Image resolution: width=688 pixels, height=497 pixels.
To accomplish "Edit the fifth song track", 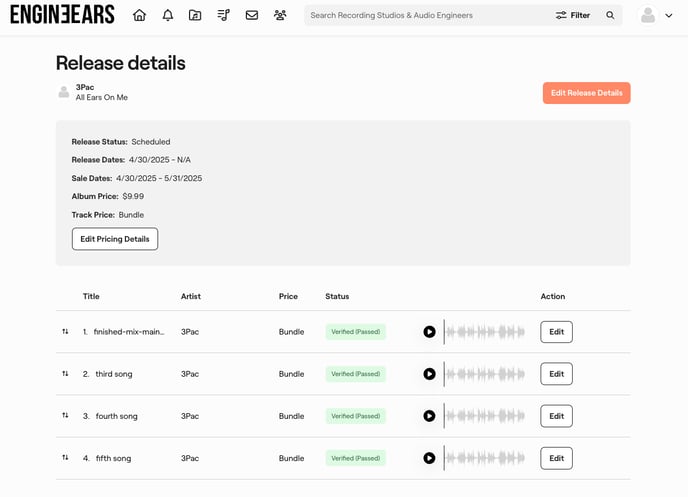I will click(556, 458).
